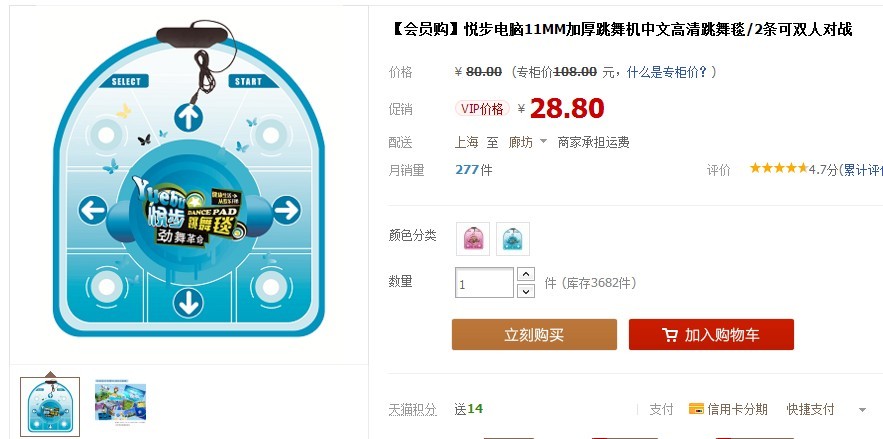
Task: Click the down arrow on the dance pad image
Action: [x=188, y=303]
